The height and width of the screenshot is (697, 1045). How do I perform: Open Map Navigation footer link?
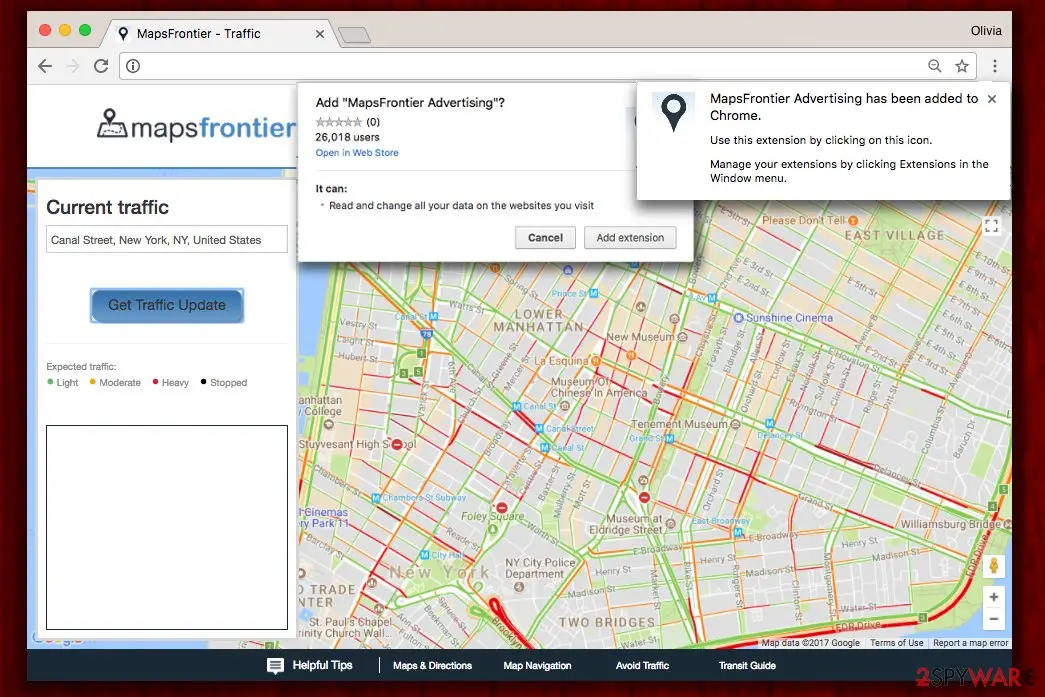(x=537, y=666)
